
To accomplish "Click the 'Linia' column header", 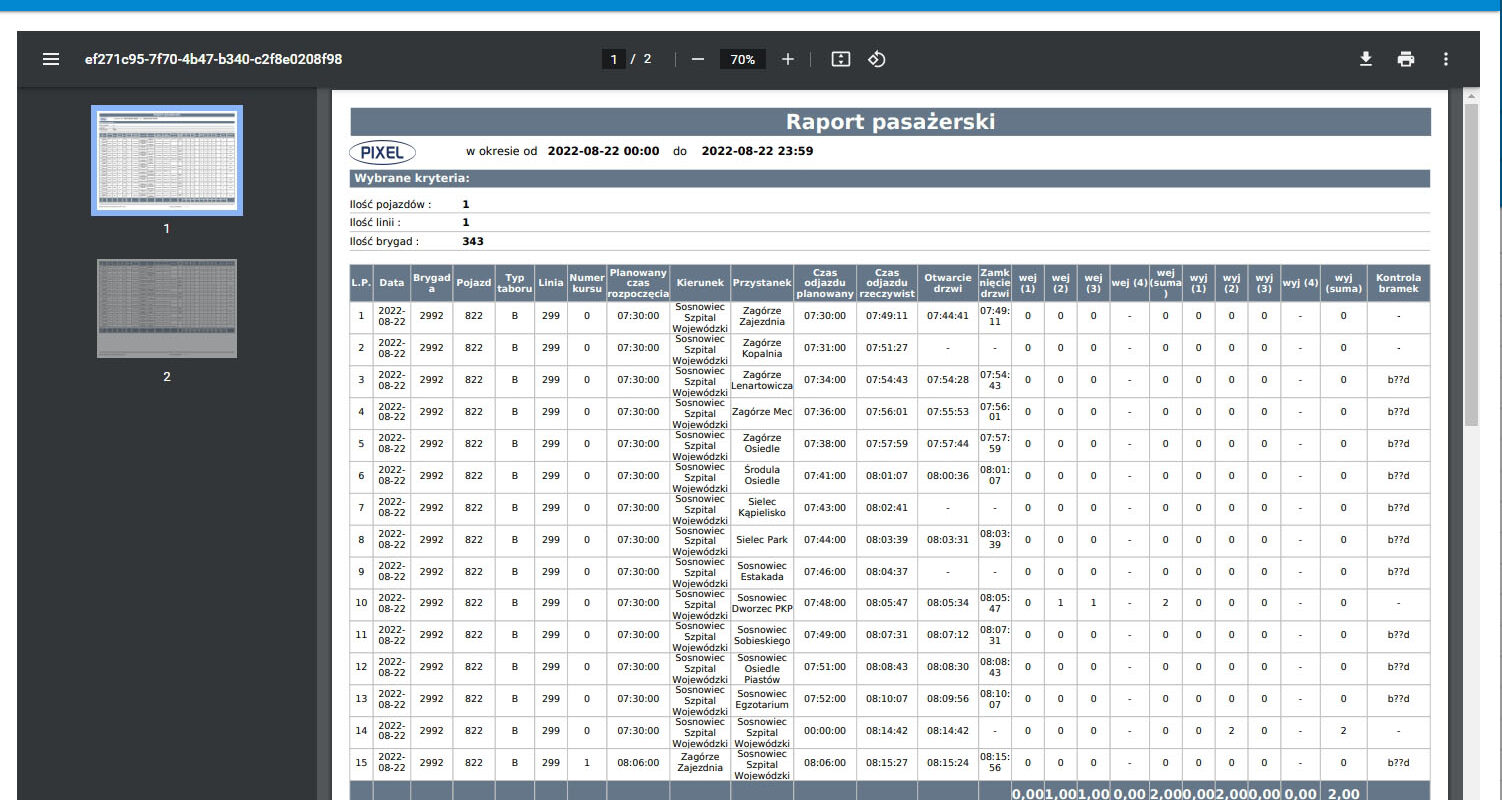I will [551, 283].
